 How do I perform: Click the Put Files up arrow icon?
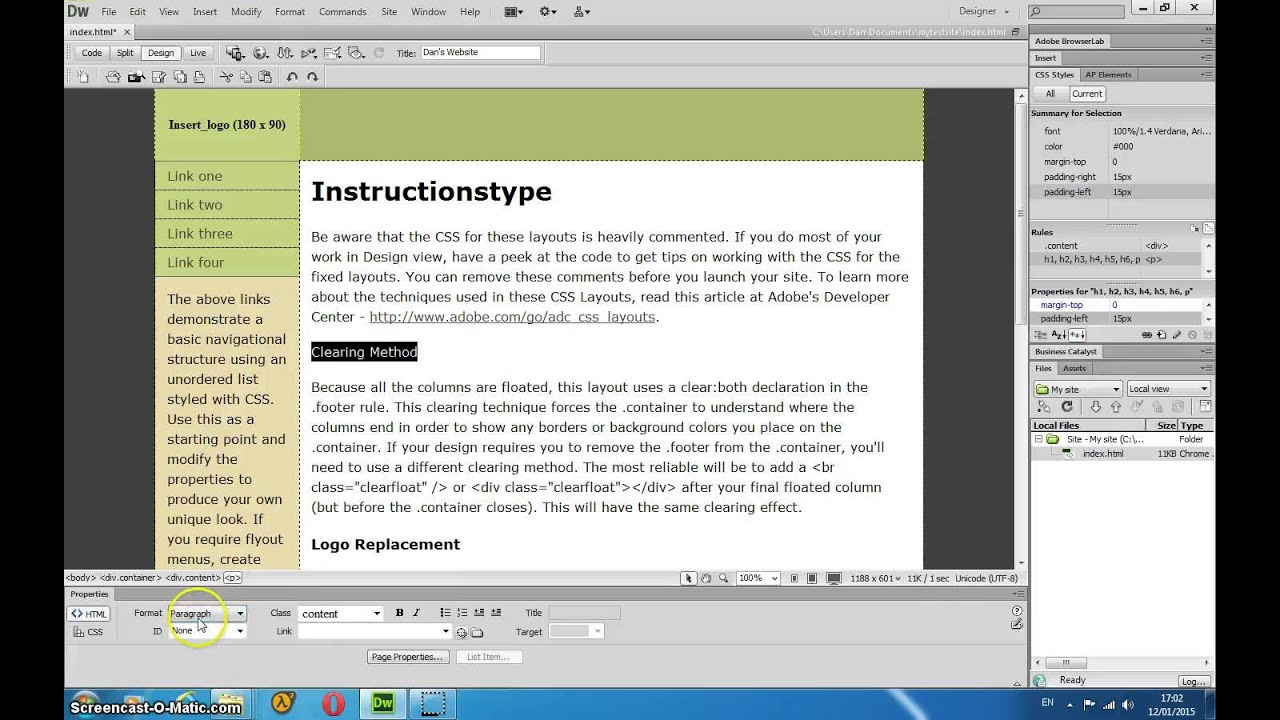click(1116, 407)
